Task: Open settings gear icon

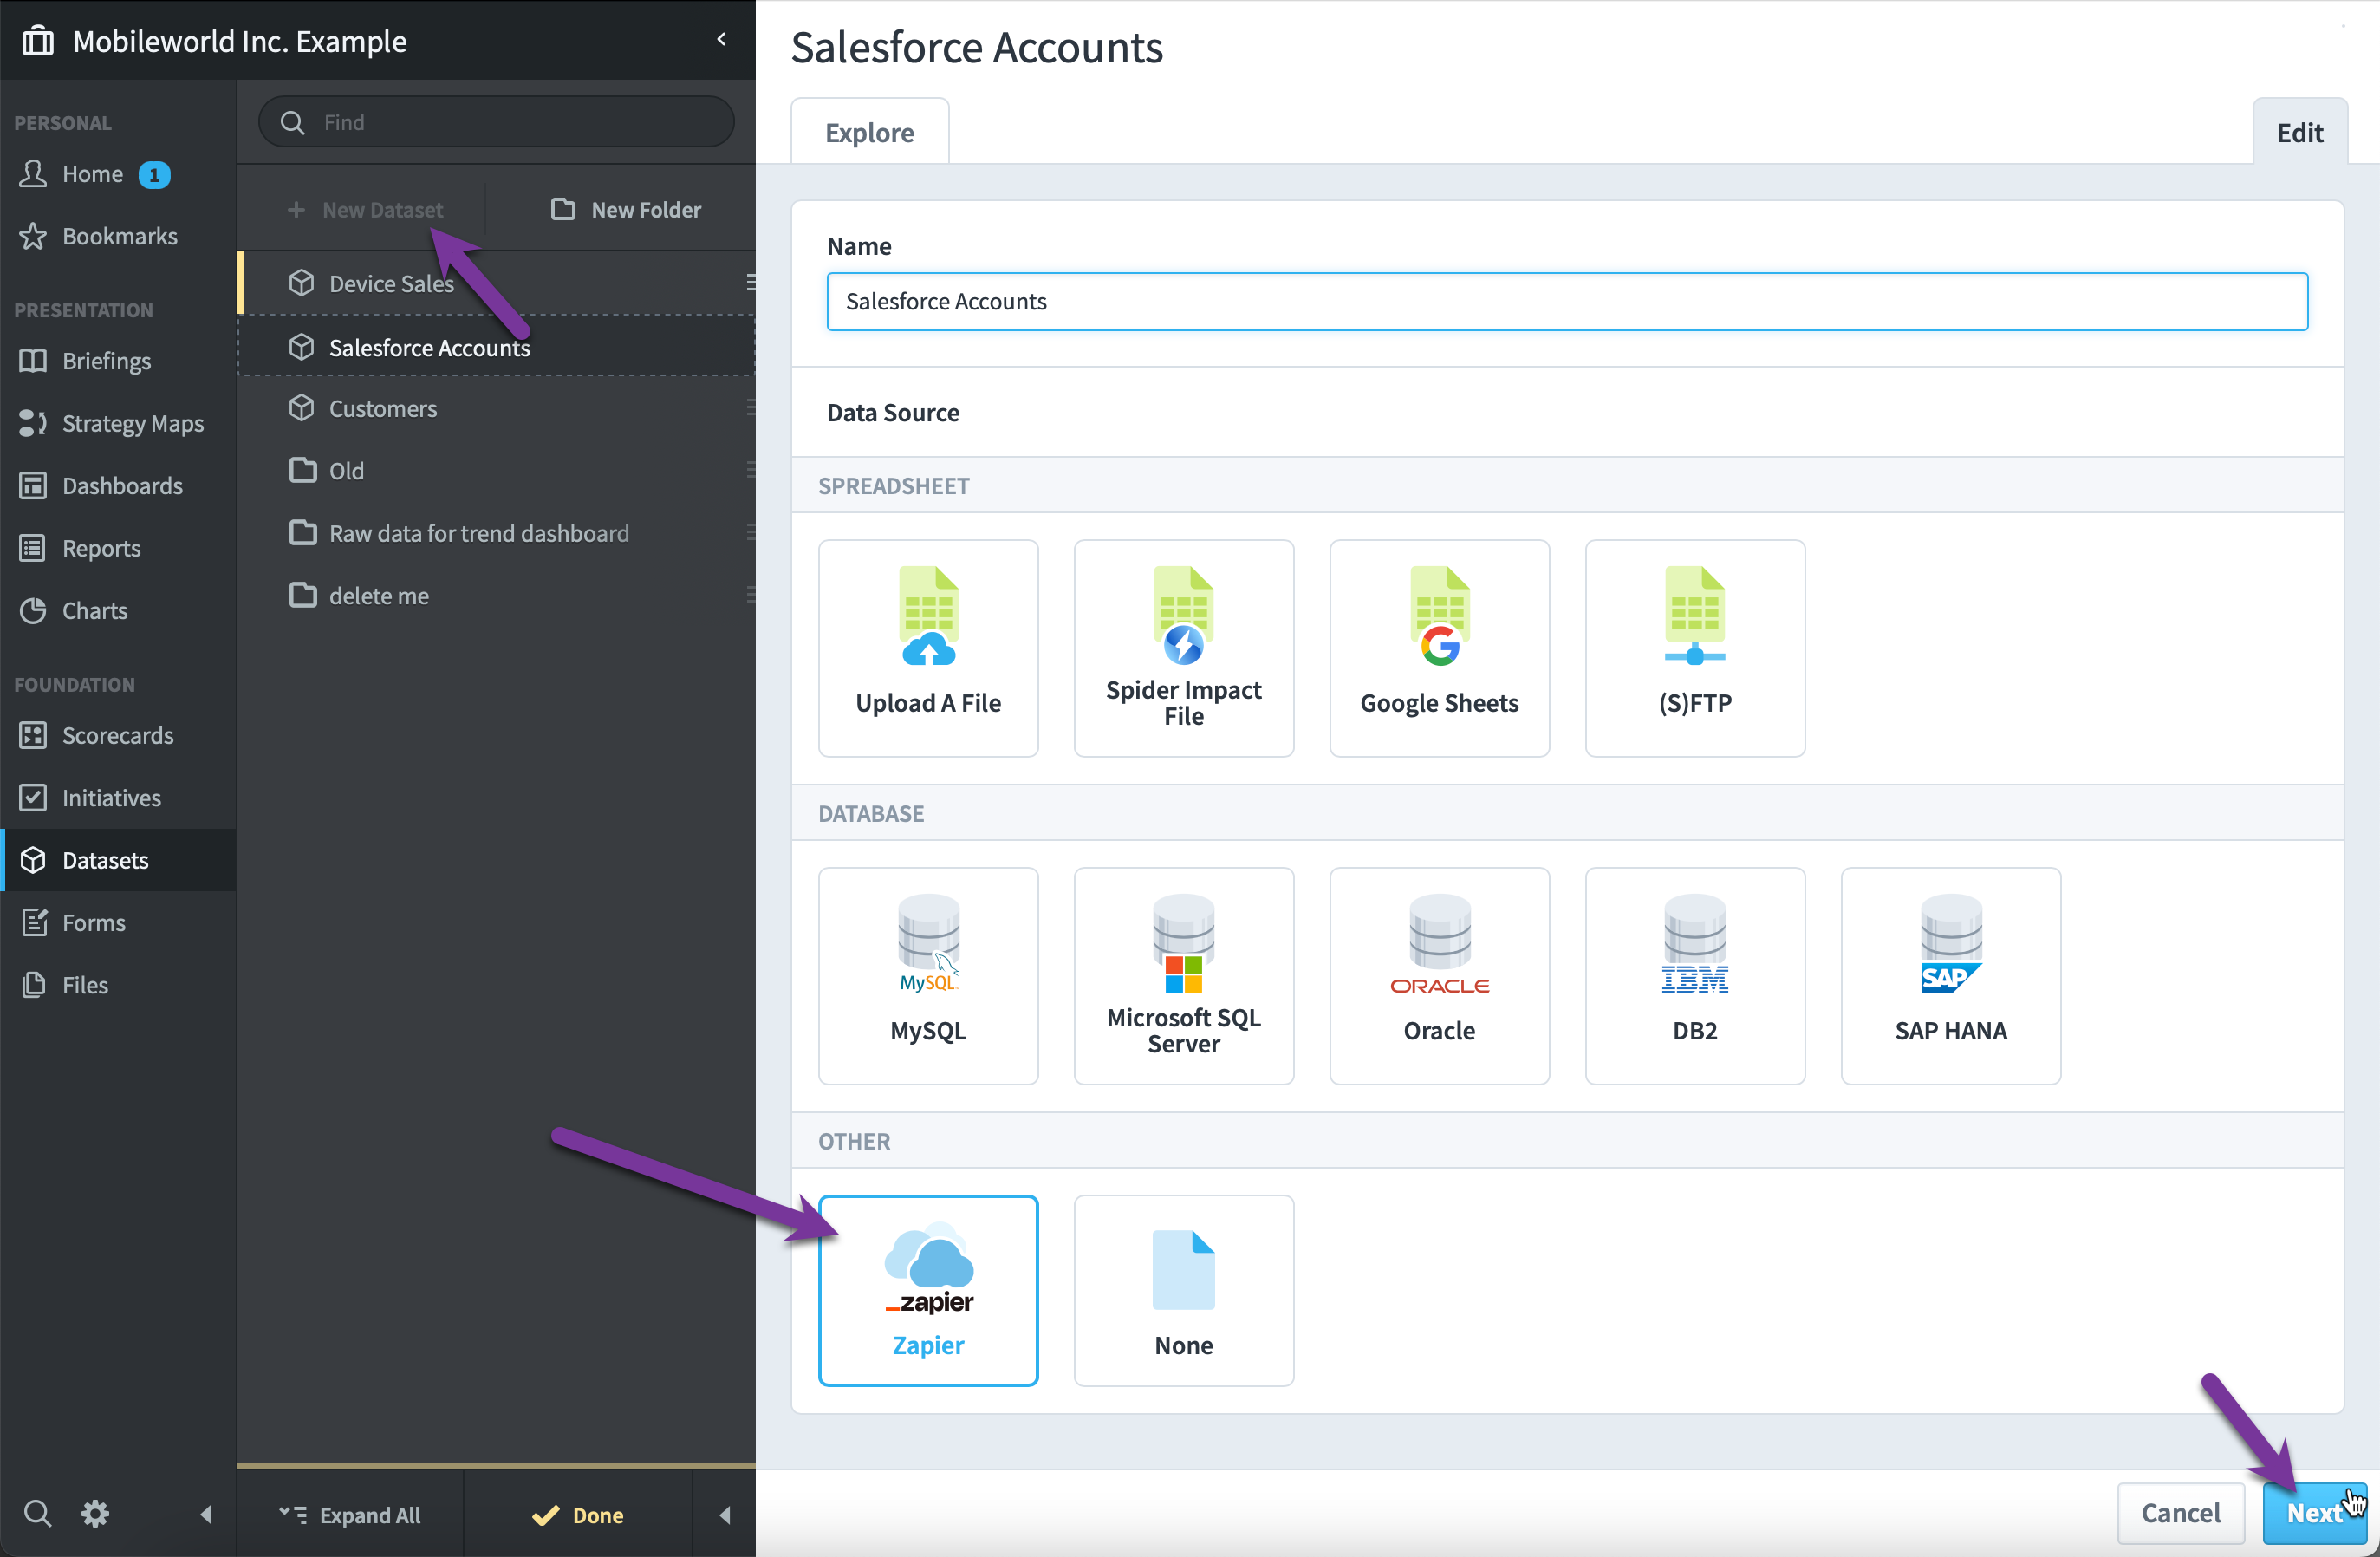Action: [95, 1513]
